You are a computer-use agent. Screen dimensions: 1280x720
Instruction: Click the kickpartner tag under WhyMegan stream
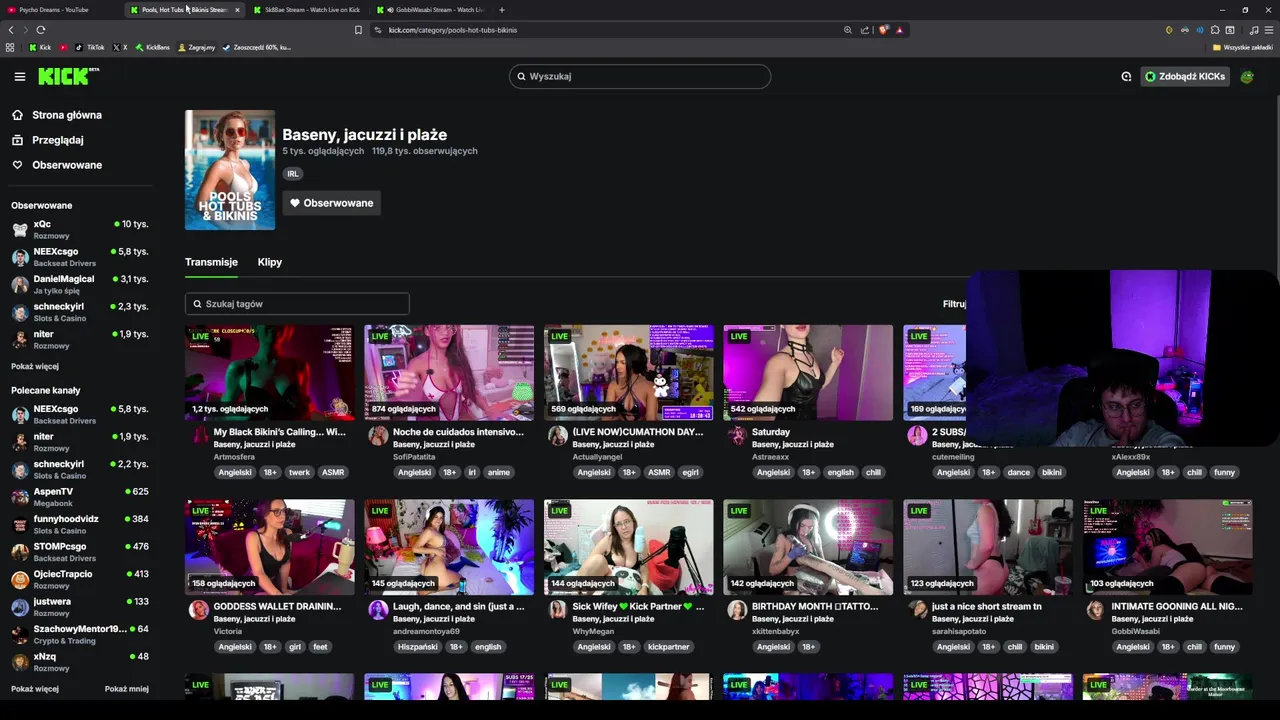coord(668,647)
